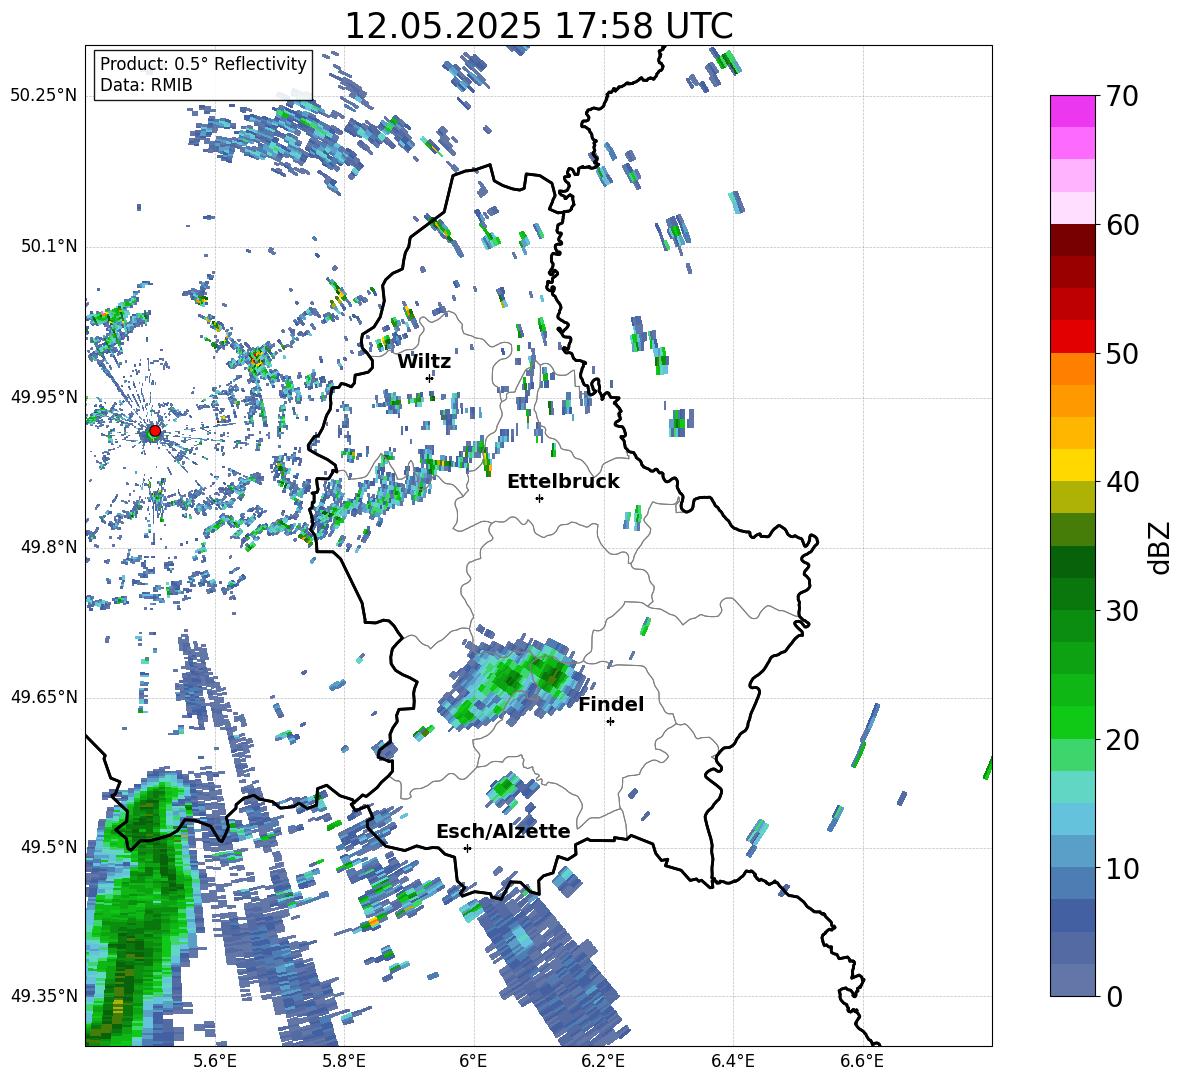Click the 50.1°N latitude label
The height and width of the screenshot is (1081, 1184).
point(49,246)
